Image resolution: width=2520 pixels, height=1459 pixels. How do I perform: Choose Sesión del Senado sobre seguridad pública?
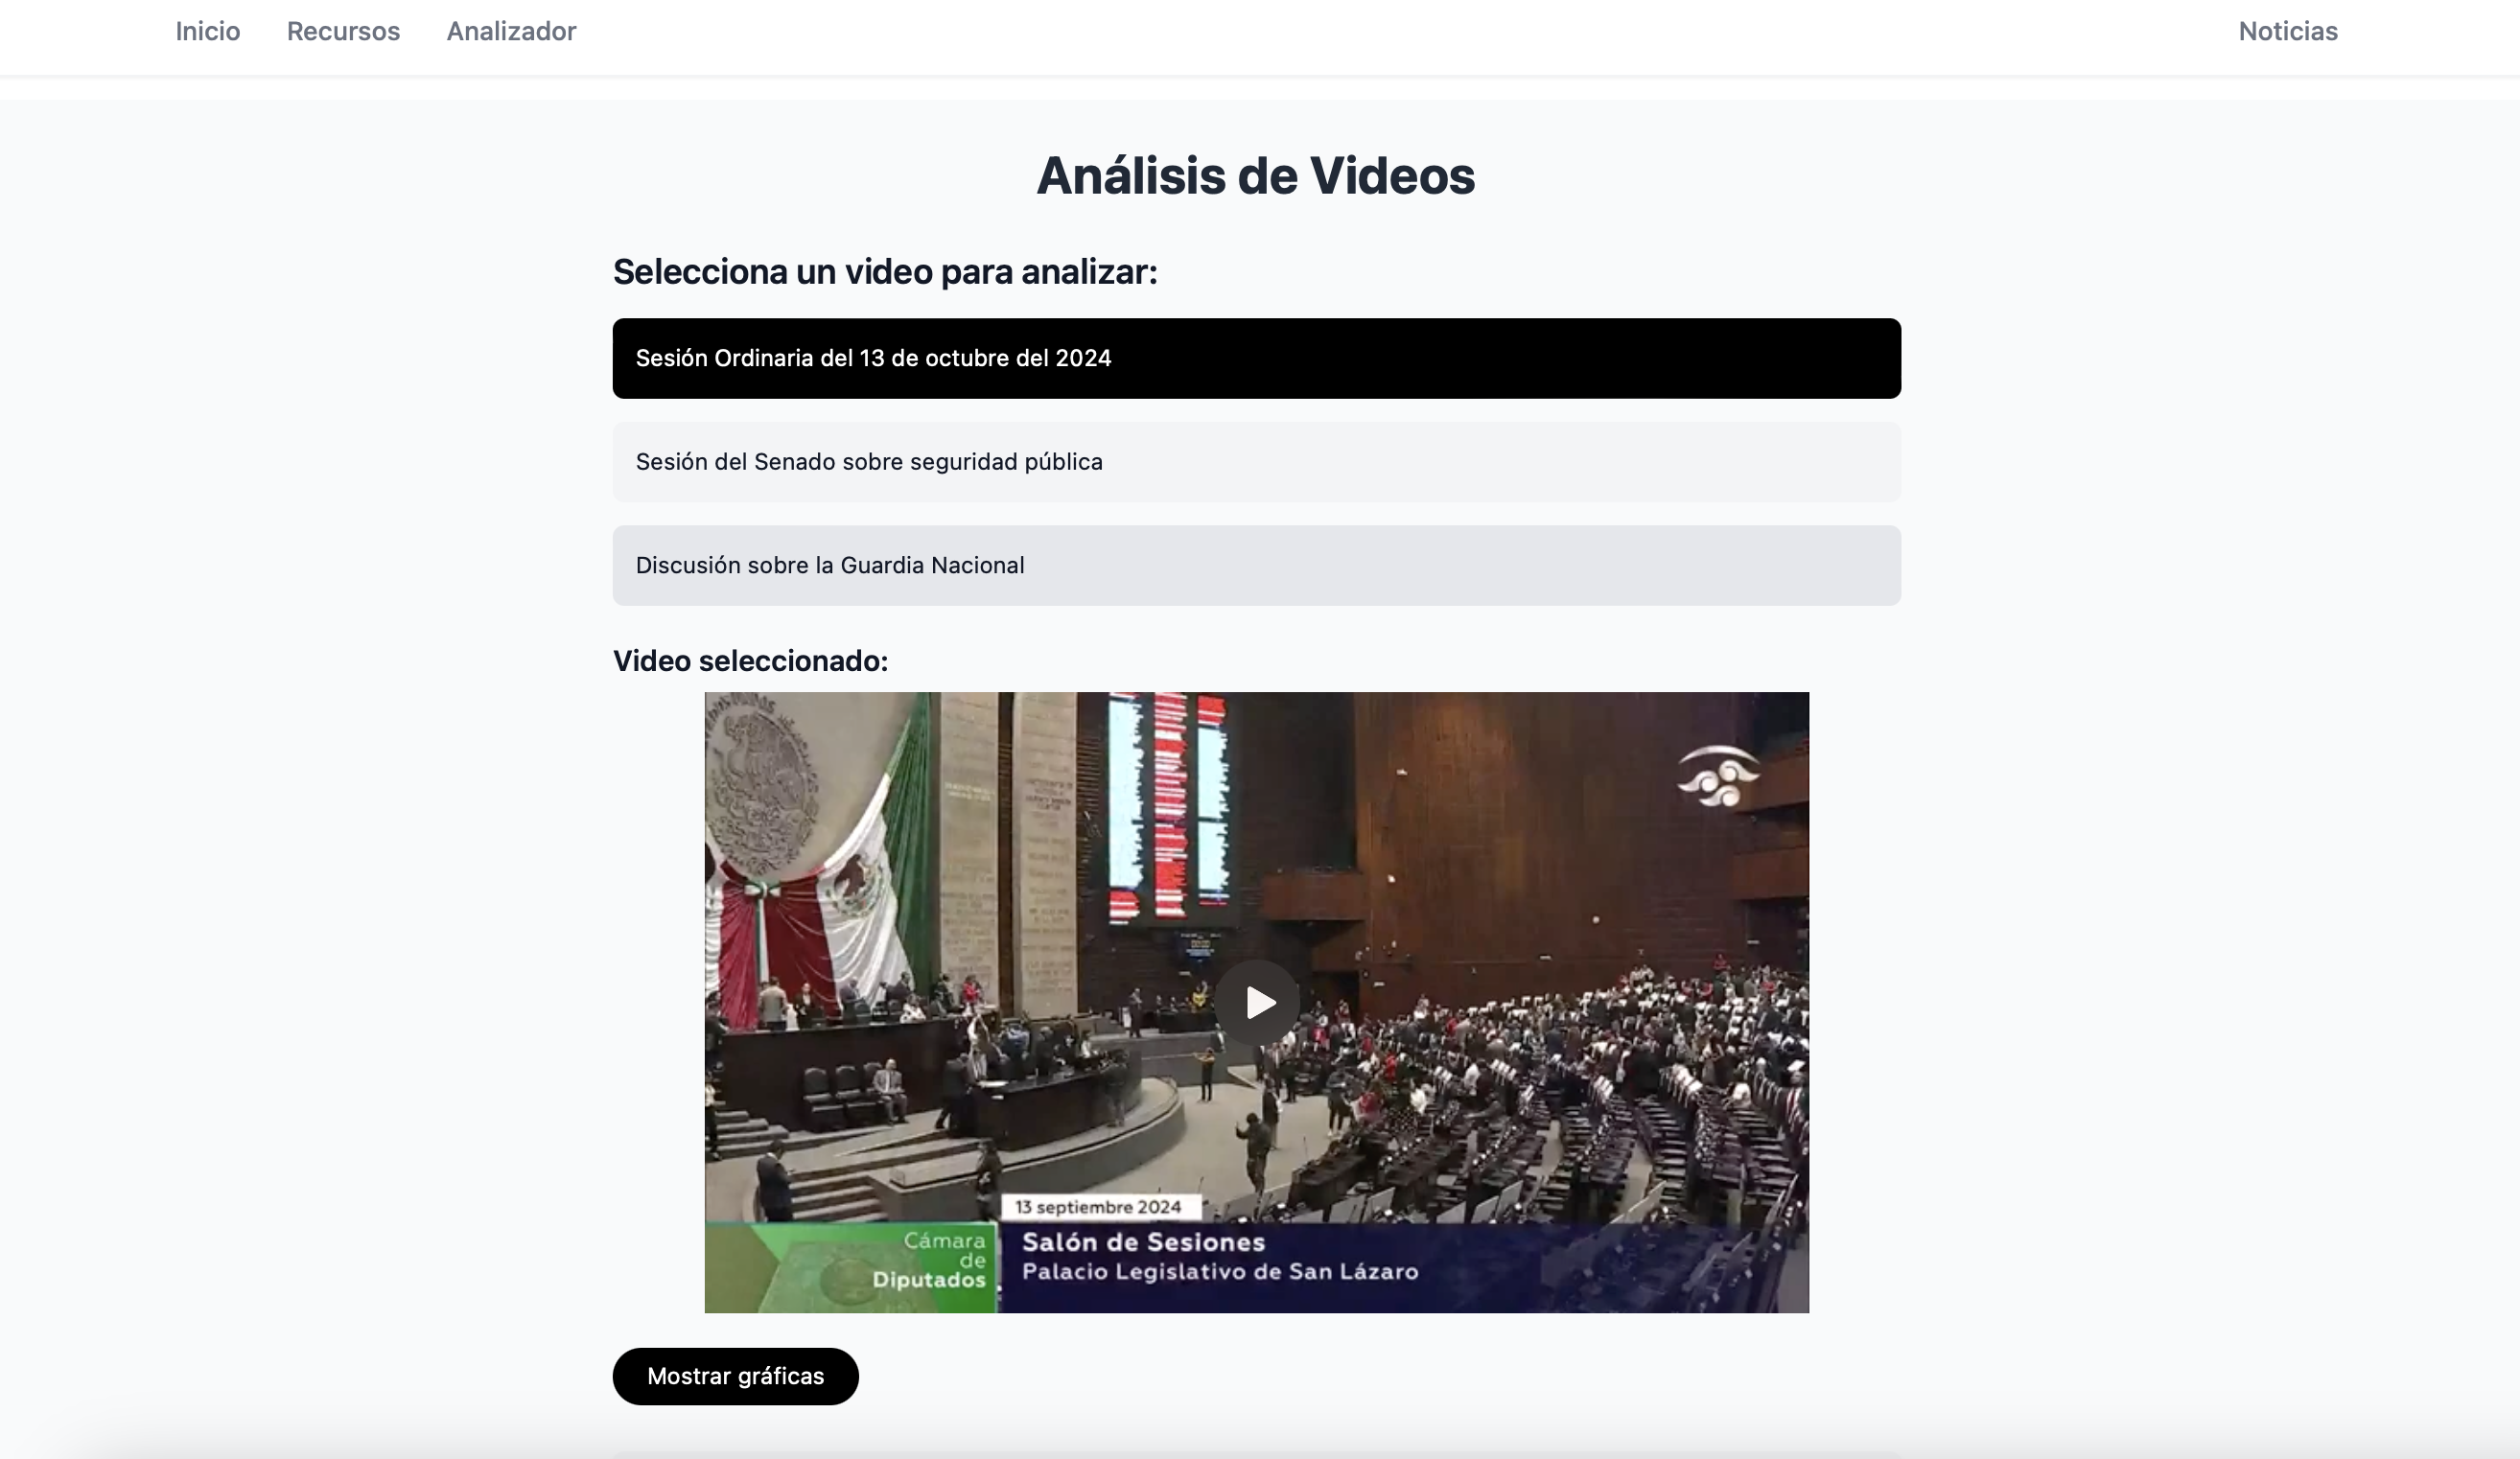1256,462
